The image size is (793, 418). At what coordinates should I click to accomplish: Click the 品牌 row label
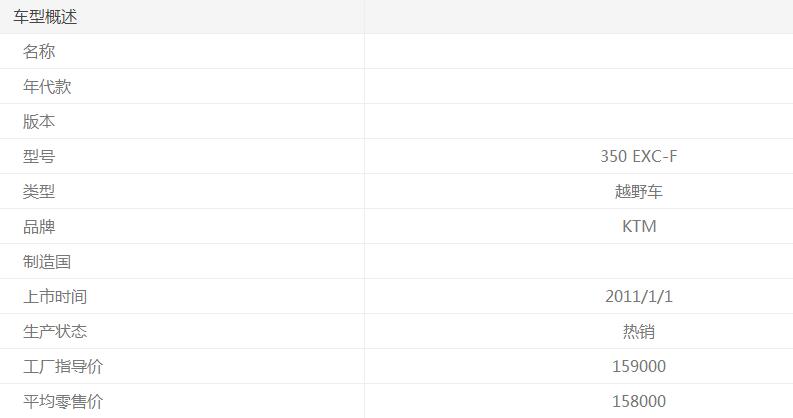tap(39, 227)
